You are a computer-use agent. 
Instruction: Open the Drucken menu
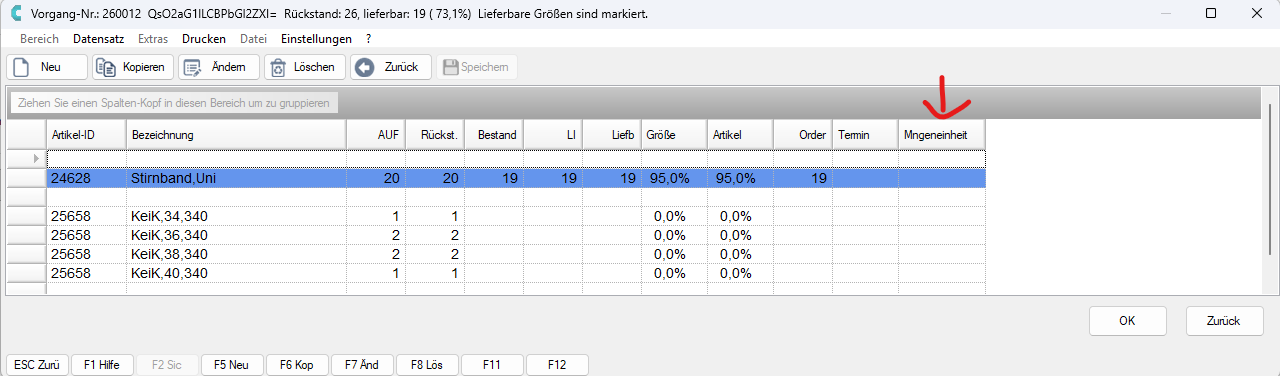click(x=204, y=39)
